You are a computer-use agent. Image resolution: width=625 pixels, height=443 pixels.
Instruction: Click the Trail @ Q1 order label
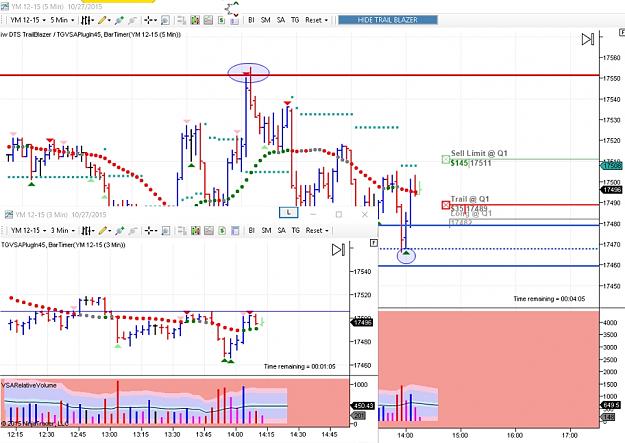pos(470,199)
